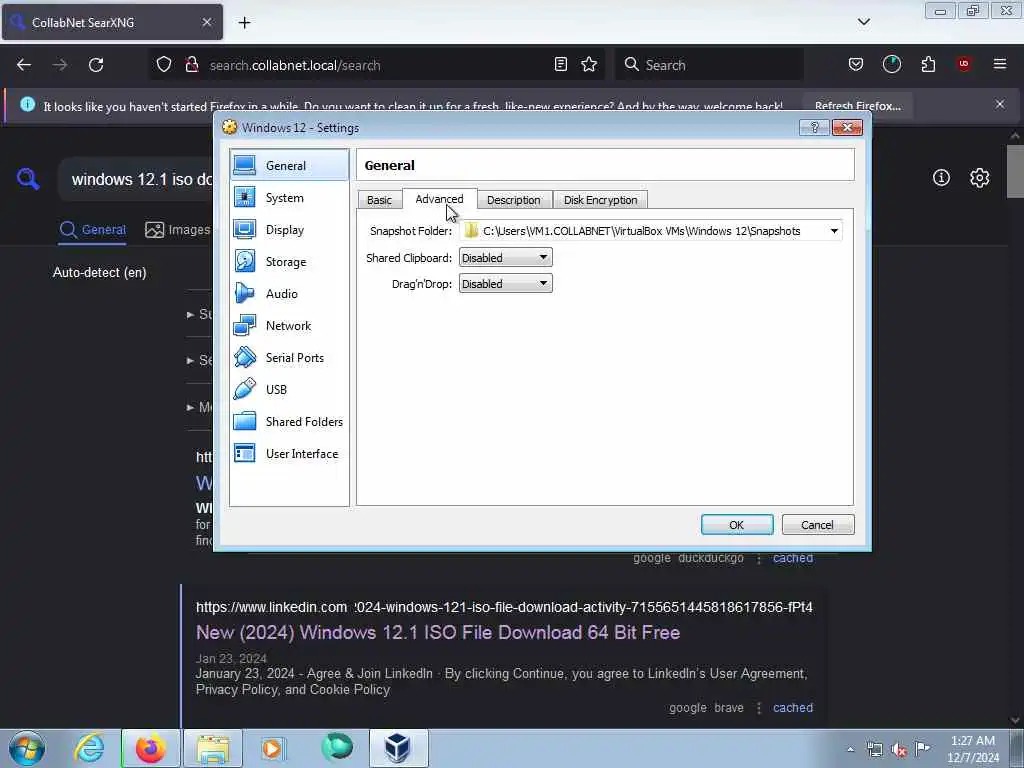Switch to the Description tab
1024x768 pixels.
[x=514, y=200]
